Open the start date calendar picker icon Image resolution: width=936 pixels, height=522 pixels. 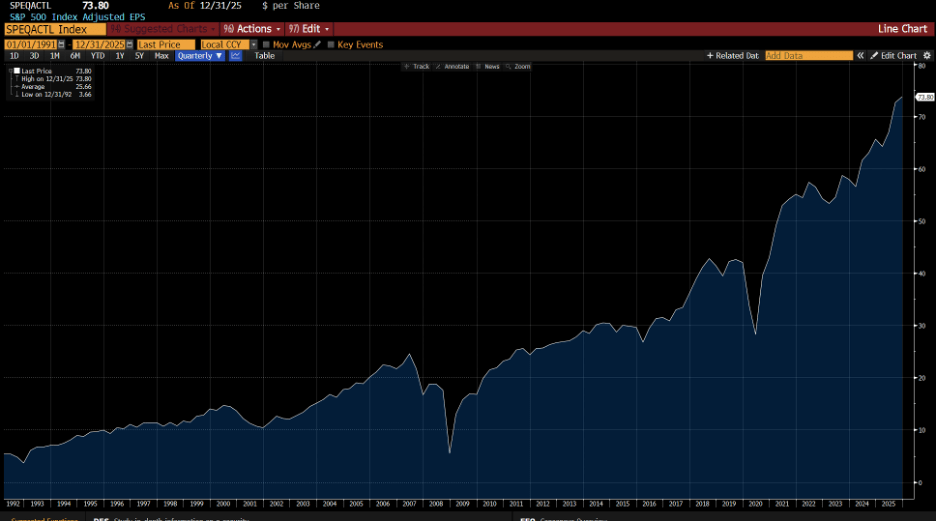coord(61,45)
